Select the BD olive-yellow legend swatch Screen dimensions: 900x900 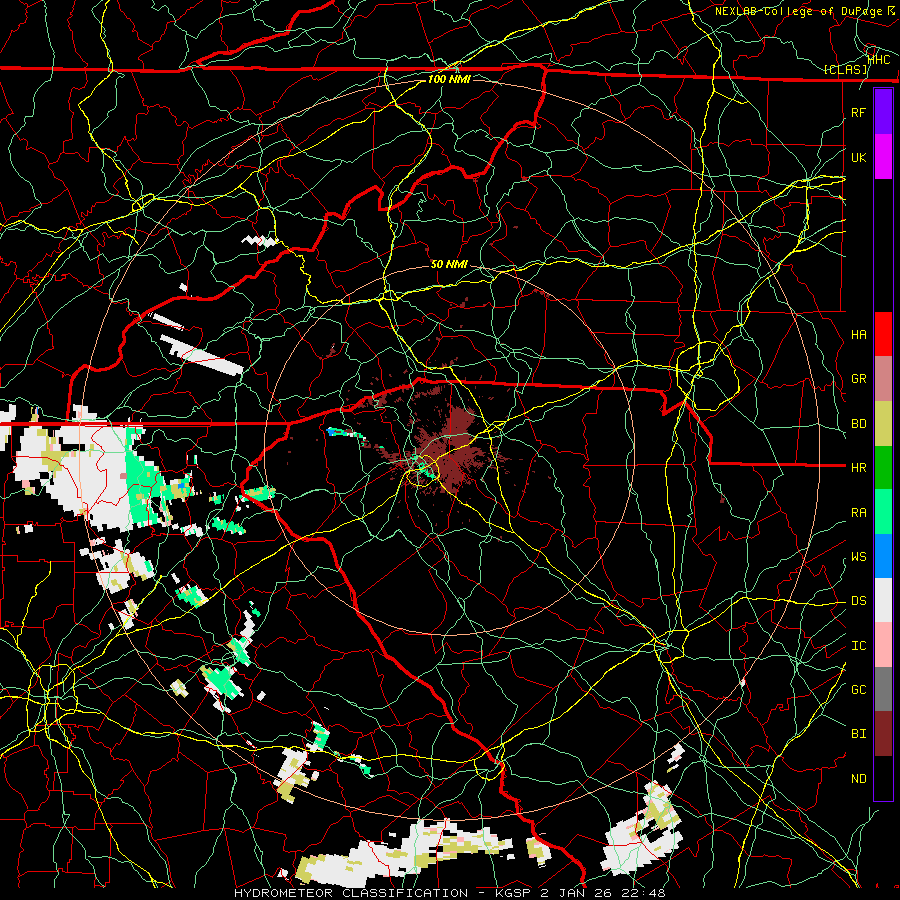[x=883, y=424]
